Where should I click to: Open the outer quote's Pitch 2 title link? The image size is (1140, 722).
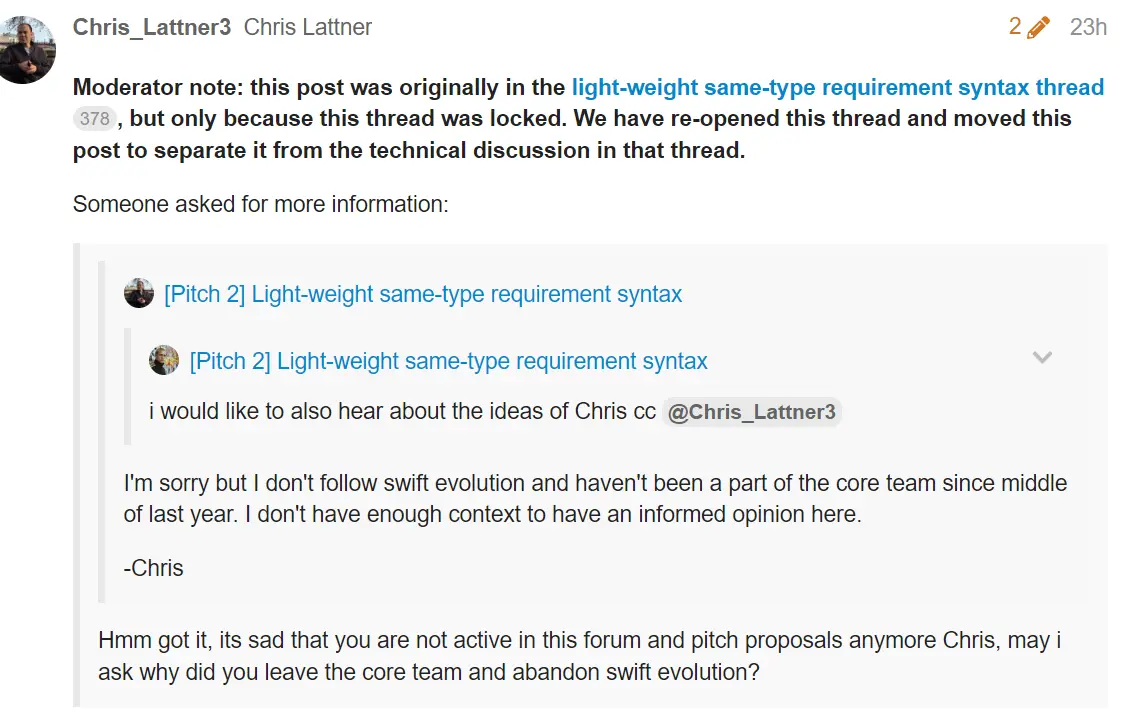[x=422, y=294]
